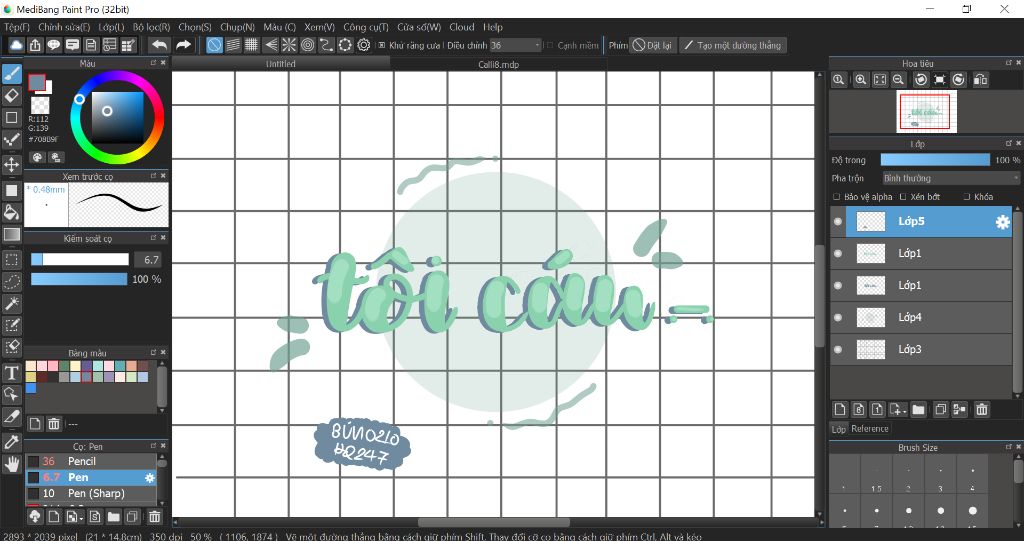Open the Công cụ(T) menu
The height and width of the screenshot is (541, 1024).
click(x=366, y=27)
